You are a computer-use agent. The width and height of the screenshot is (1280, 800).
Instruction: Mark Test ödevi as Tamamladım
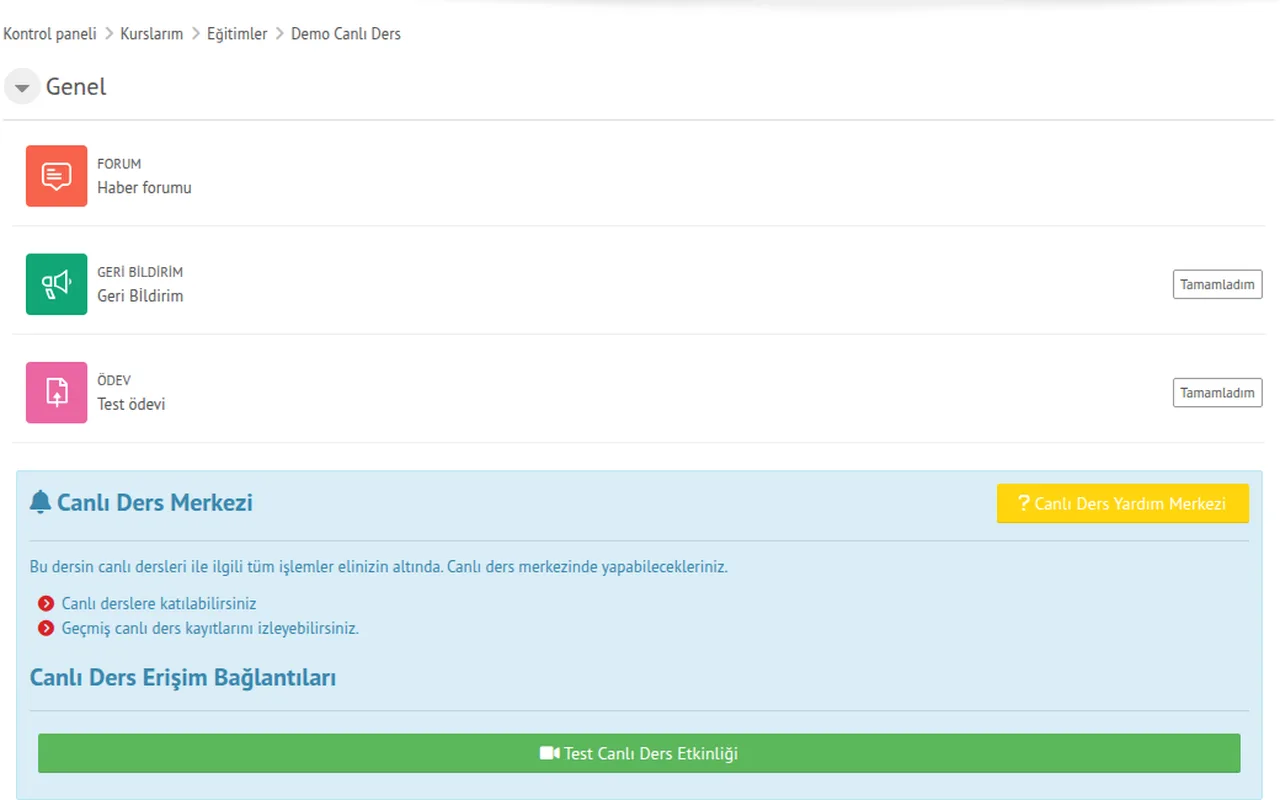1217,392
